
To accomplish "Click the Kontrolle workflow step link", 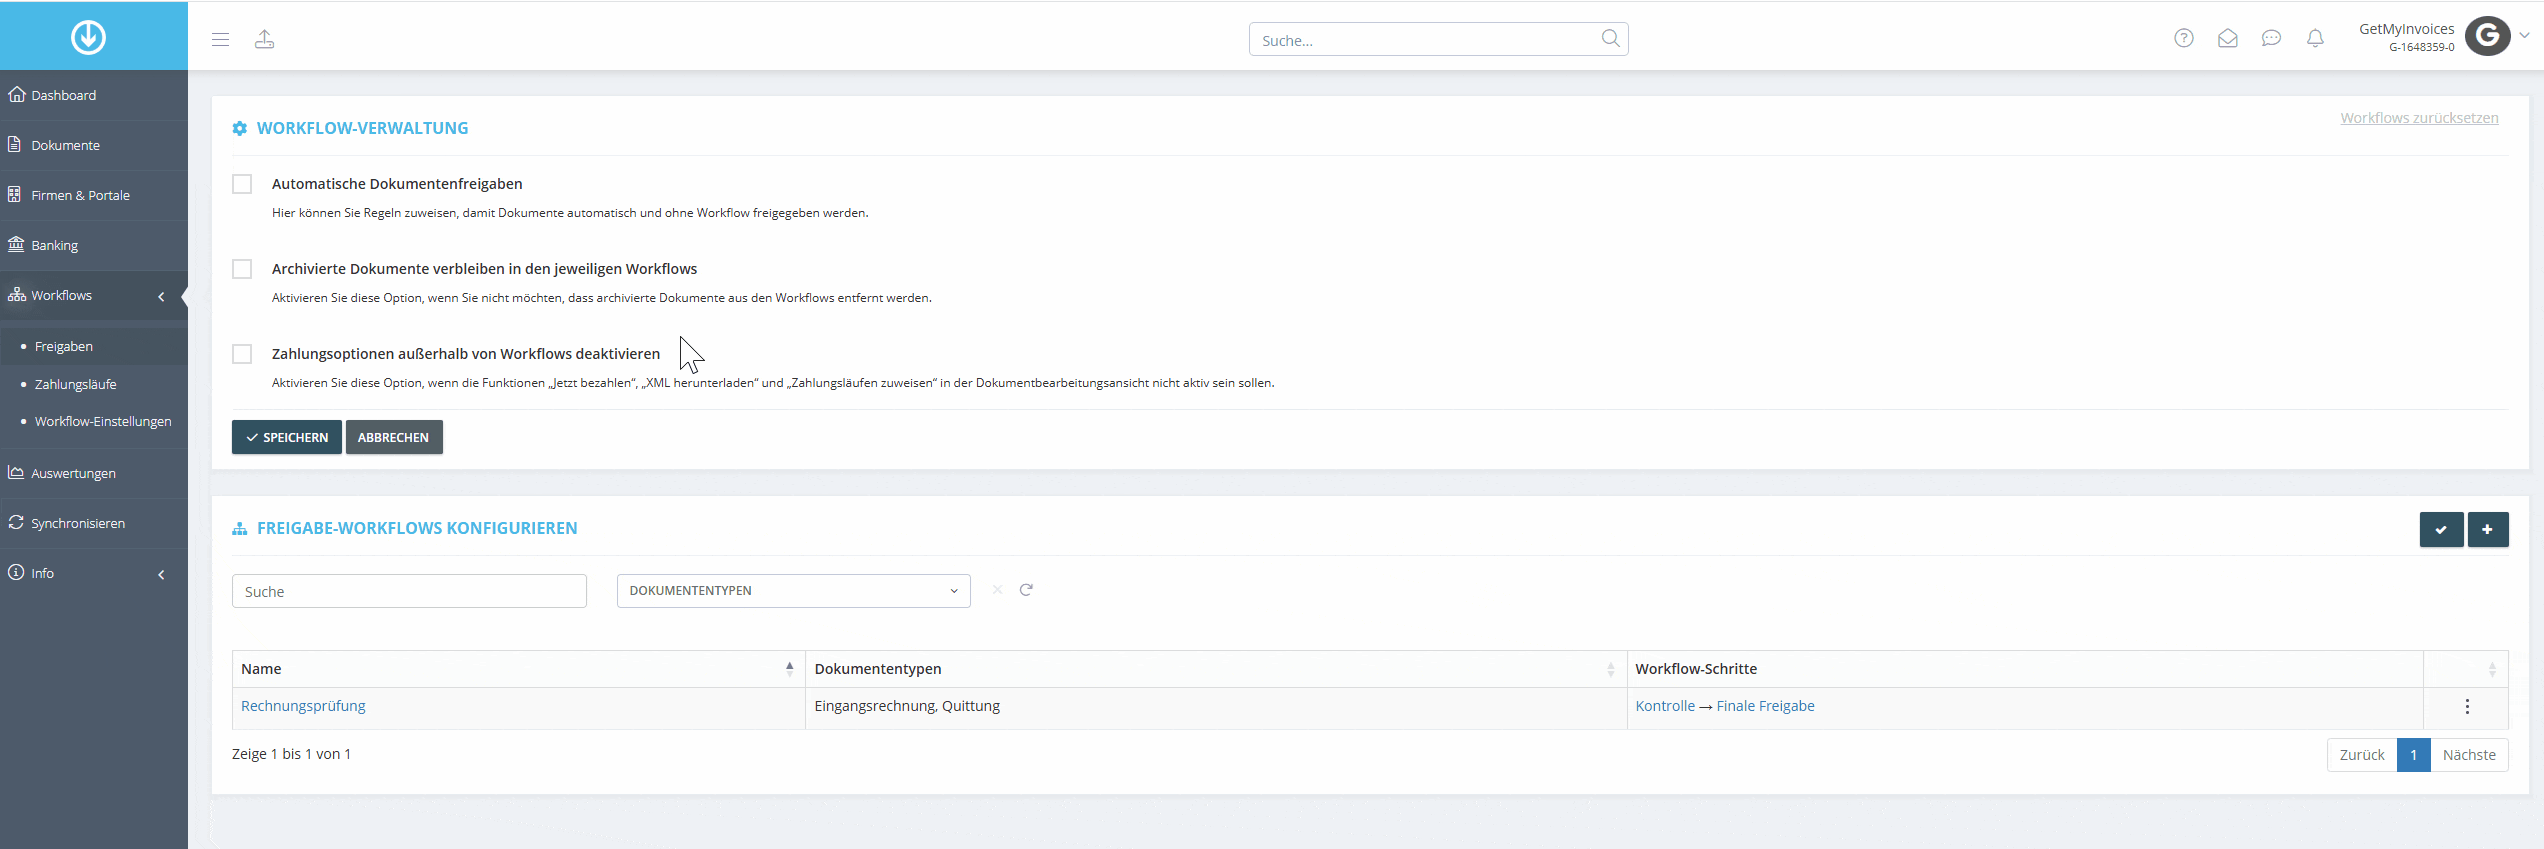I will pos(1665,706).
